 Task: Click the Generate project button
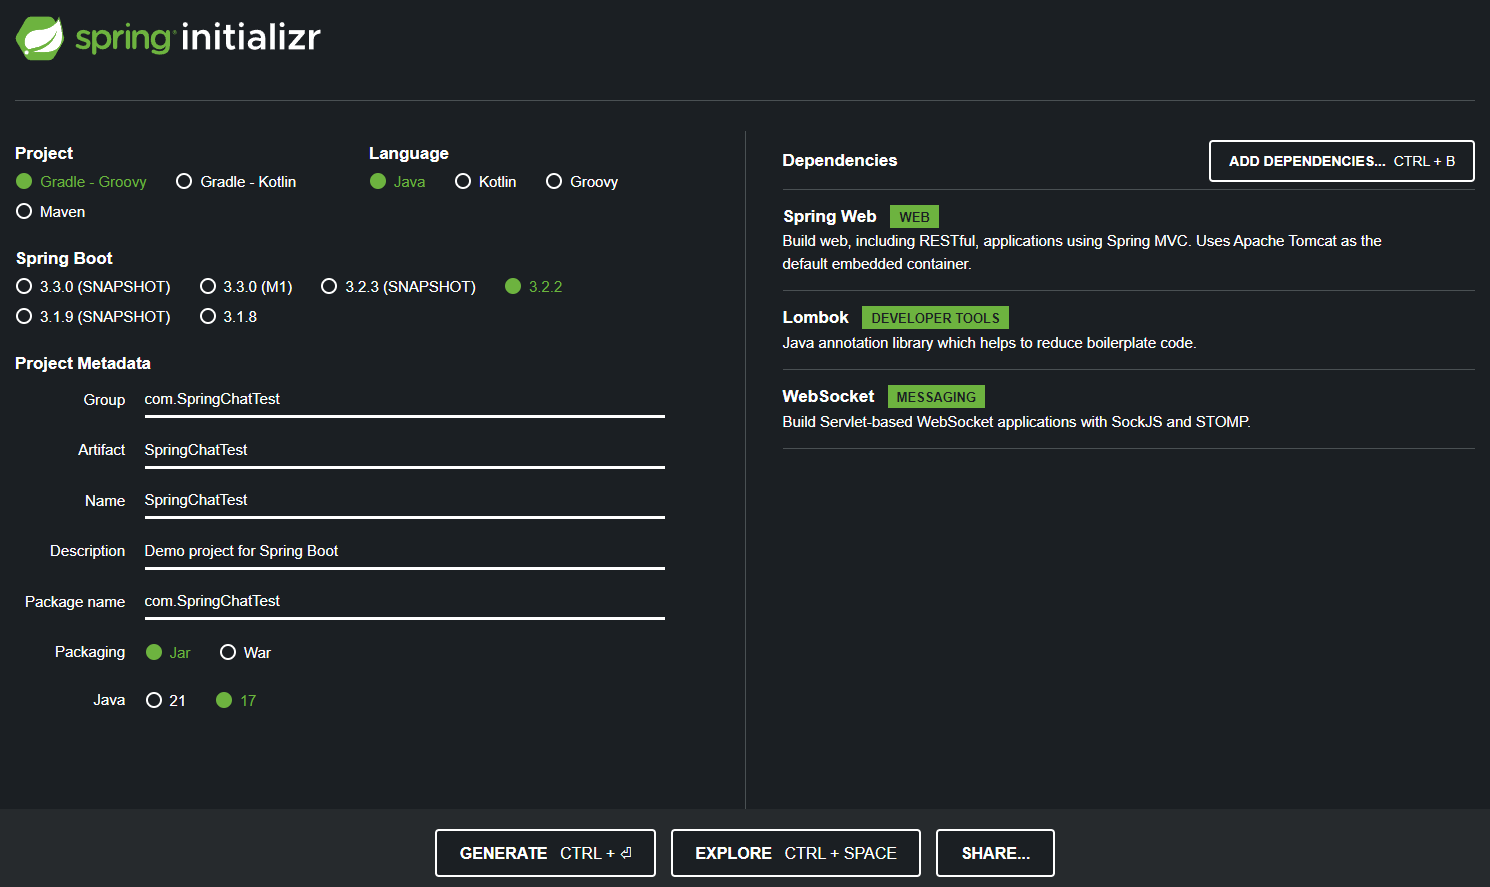tap(545, 853)
